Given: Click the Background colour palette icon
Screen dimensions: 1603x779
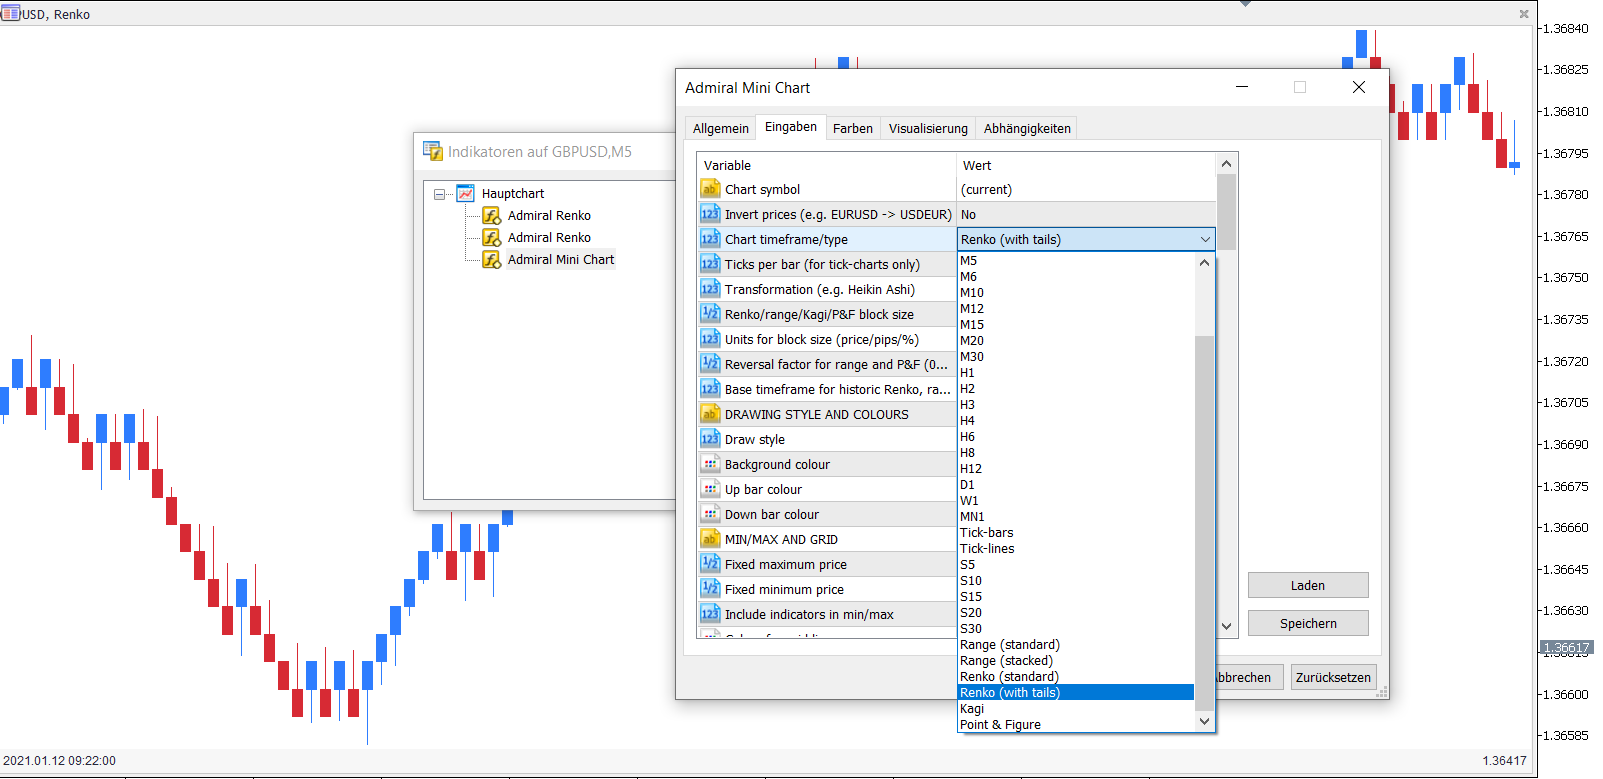Looking at the screenshot, I should 710,464.
